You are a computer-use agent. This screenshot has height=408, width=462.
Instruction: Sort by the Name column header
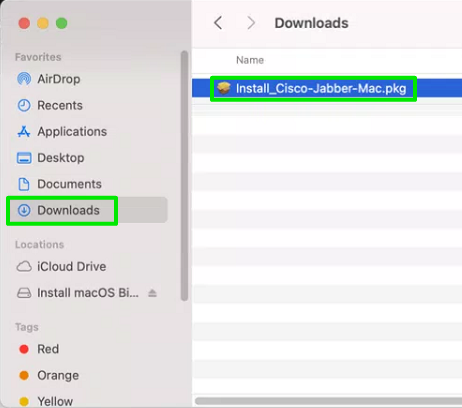[x=250, y=60]
